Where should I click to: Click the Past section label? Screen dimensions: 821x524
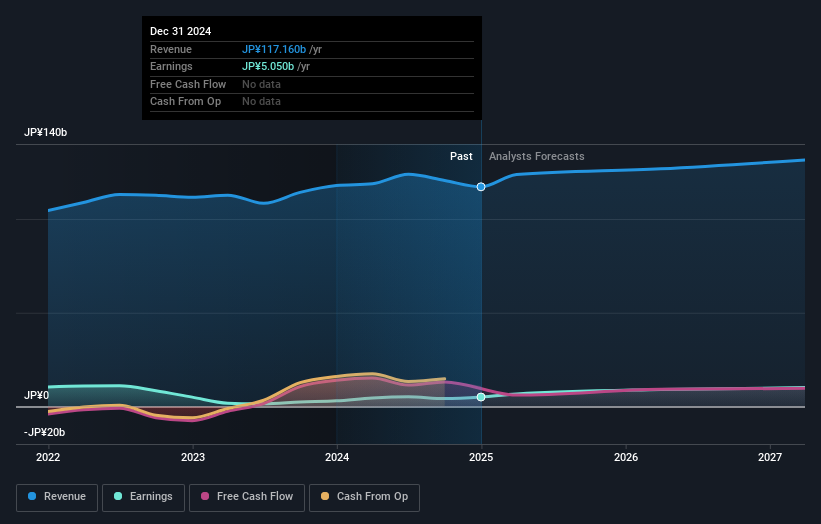(x=461, y=156)
